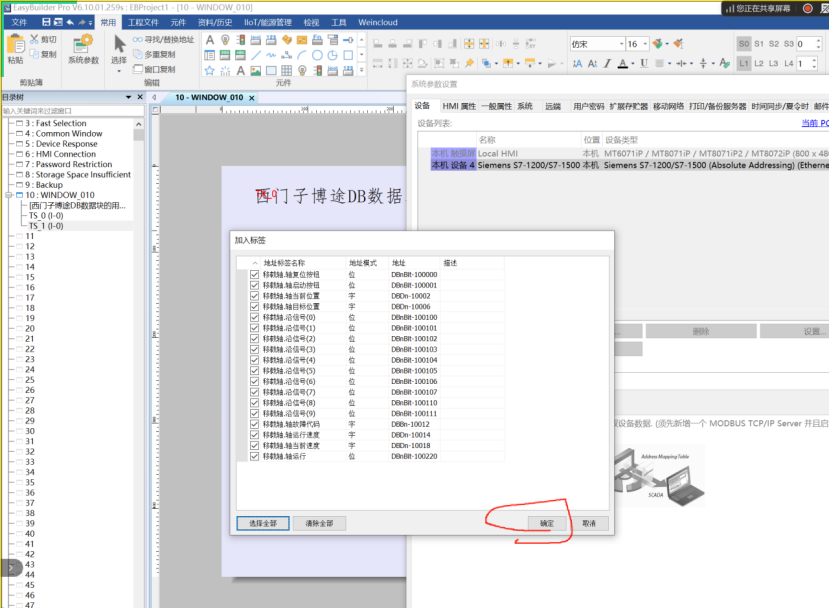Open System Parameters (系统参数) icon
This screenshot has height=608, width=829.
coord(83,44)
